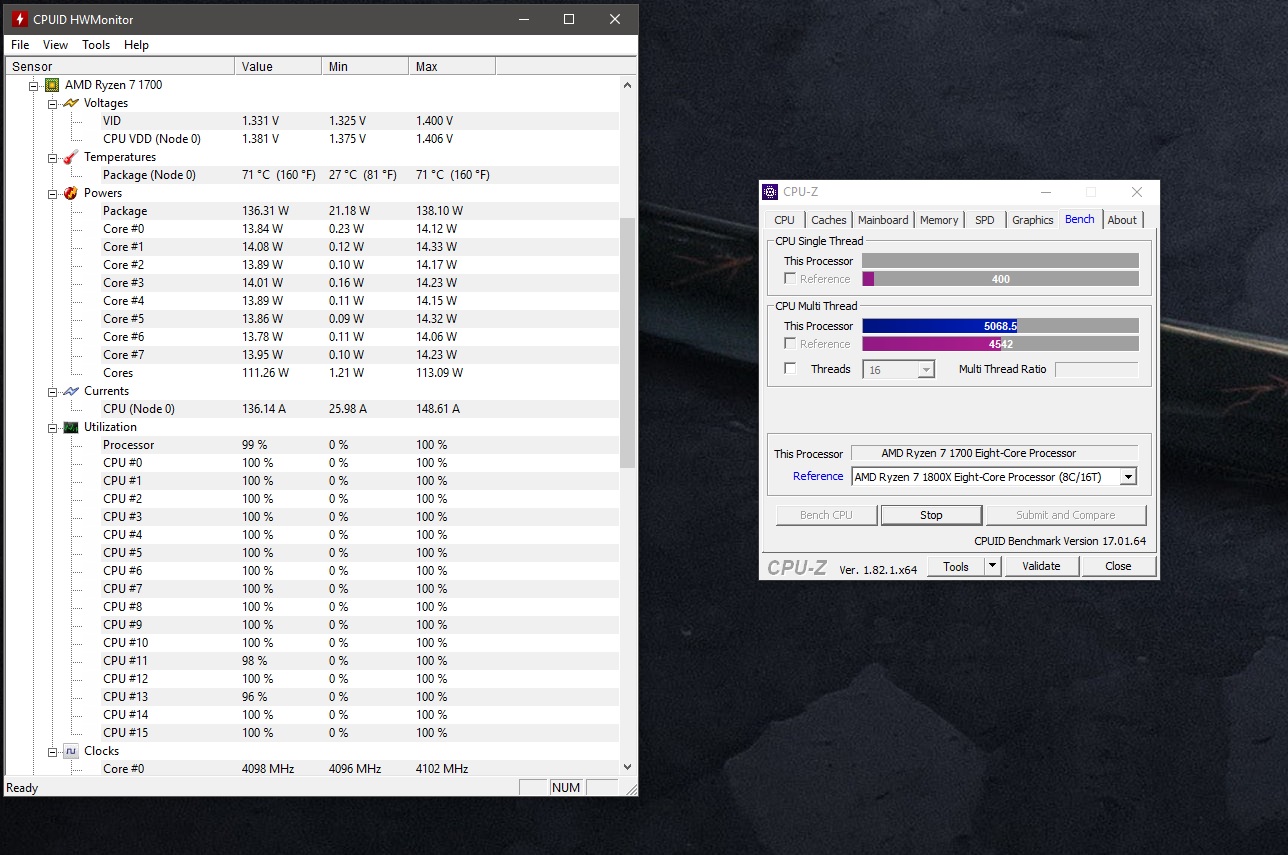Viewport: 1288px width, 855px height.
Task: Click the Multi Thread Reference 4542 bar
Action: [1000, 344]
